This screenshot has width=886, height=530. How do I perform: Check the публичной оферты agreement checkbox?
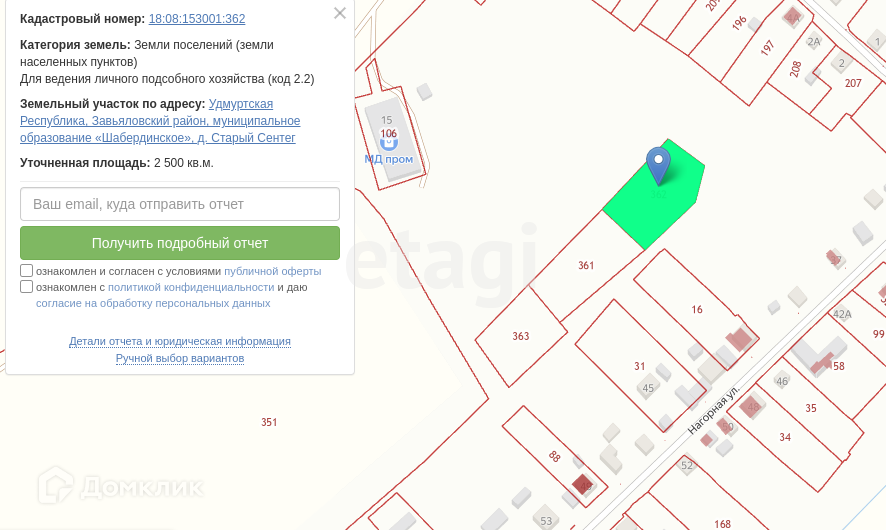point(27,271)
